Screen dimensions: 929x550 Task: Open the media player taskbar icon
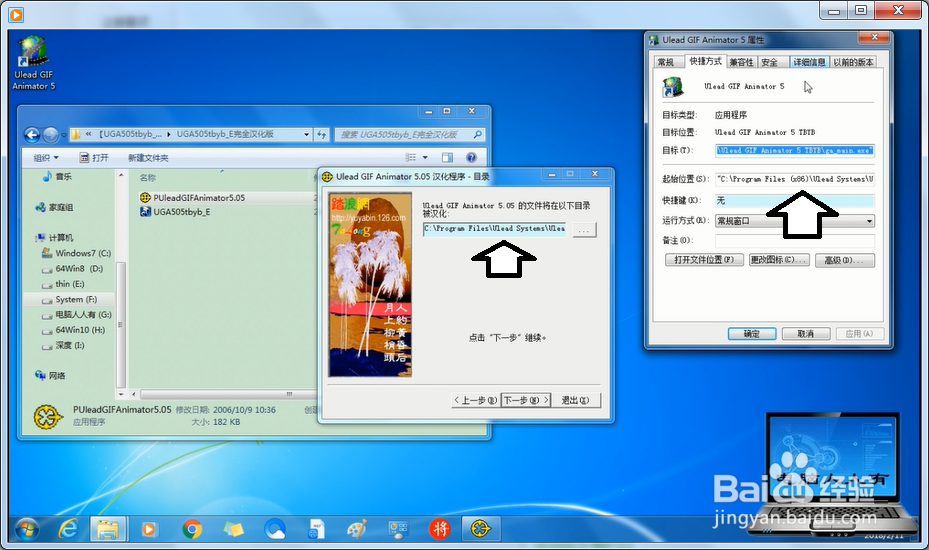click(149, 529)
